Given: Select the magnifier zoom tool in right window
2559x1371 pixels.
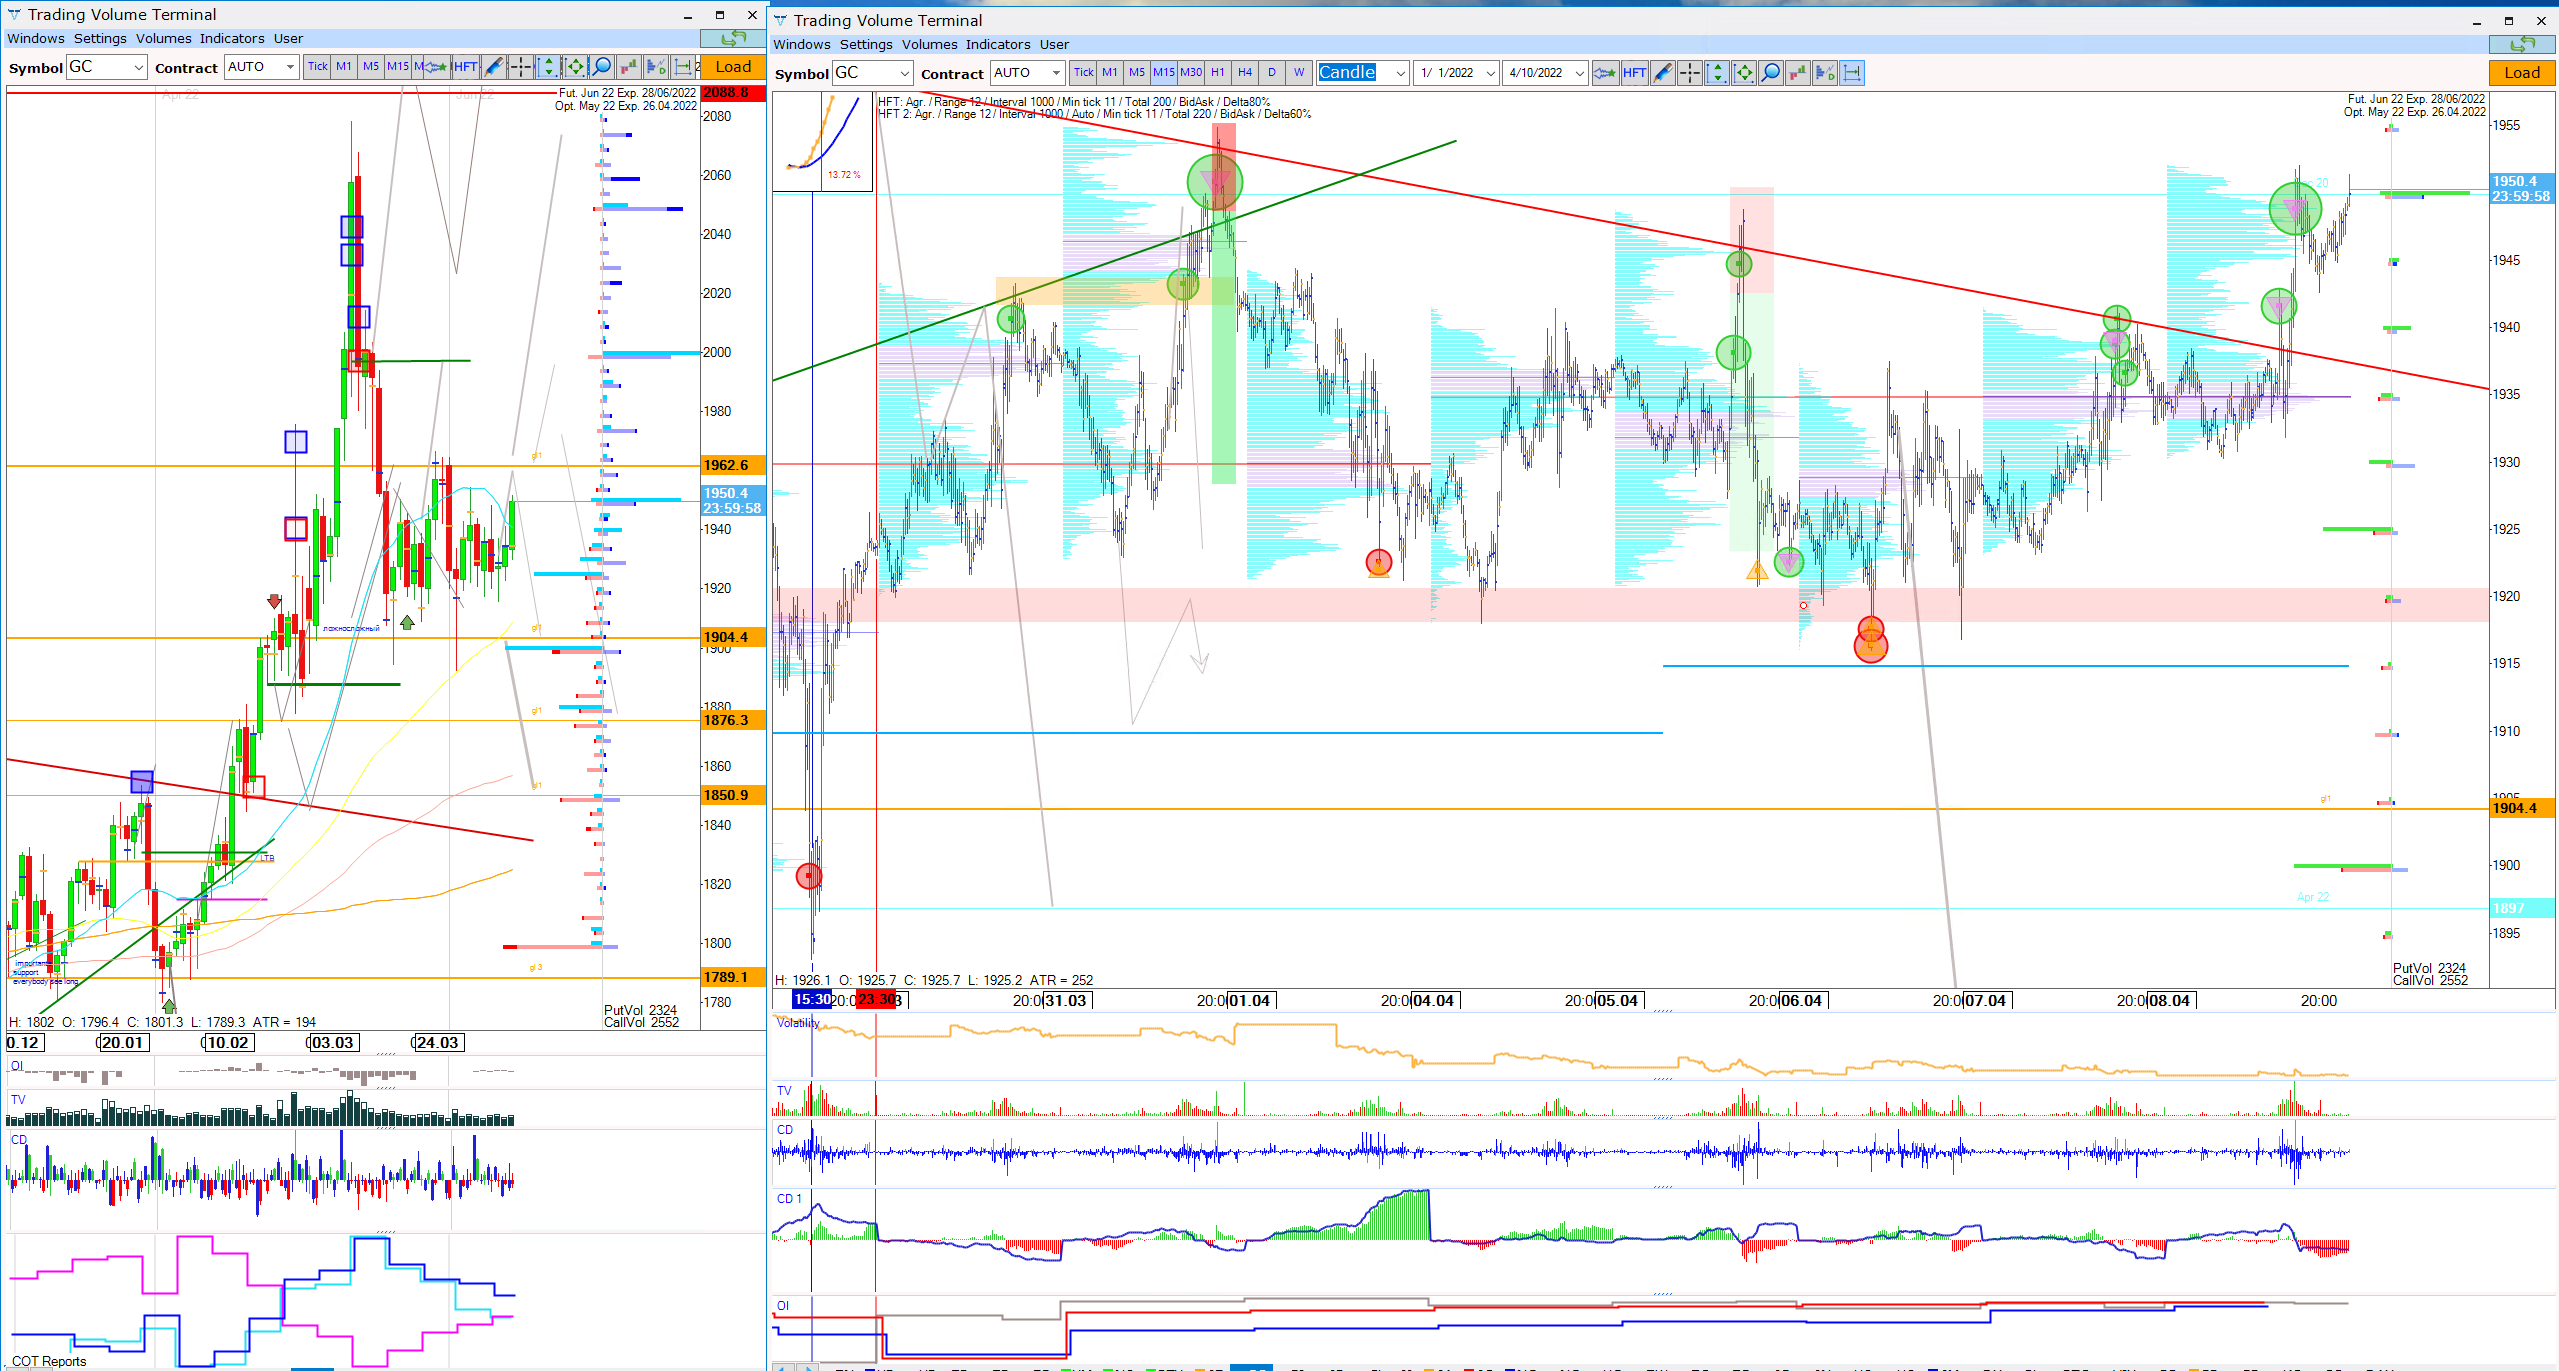Looking at the screenshot, I should tap(1770, 72).
